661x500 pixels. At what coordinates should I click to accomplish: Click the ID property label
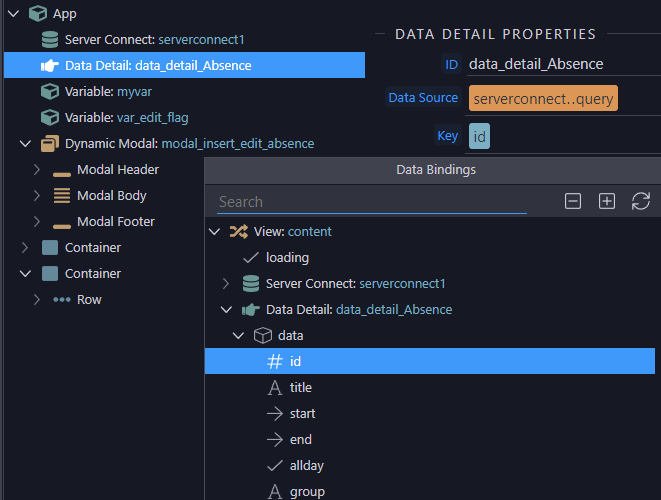coord(451,65)
